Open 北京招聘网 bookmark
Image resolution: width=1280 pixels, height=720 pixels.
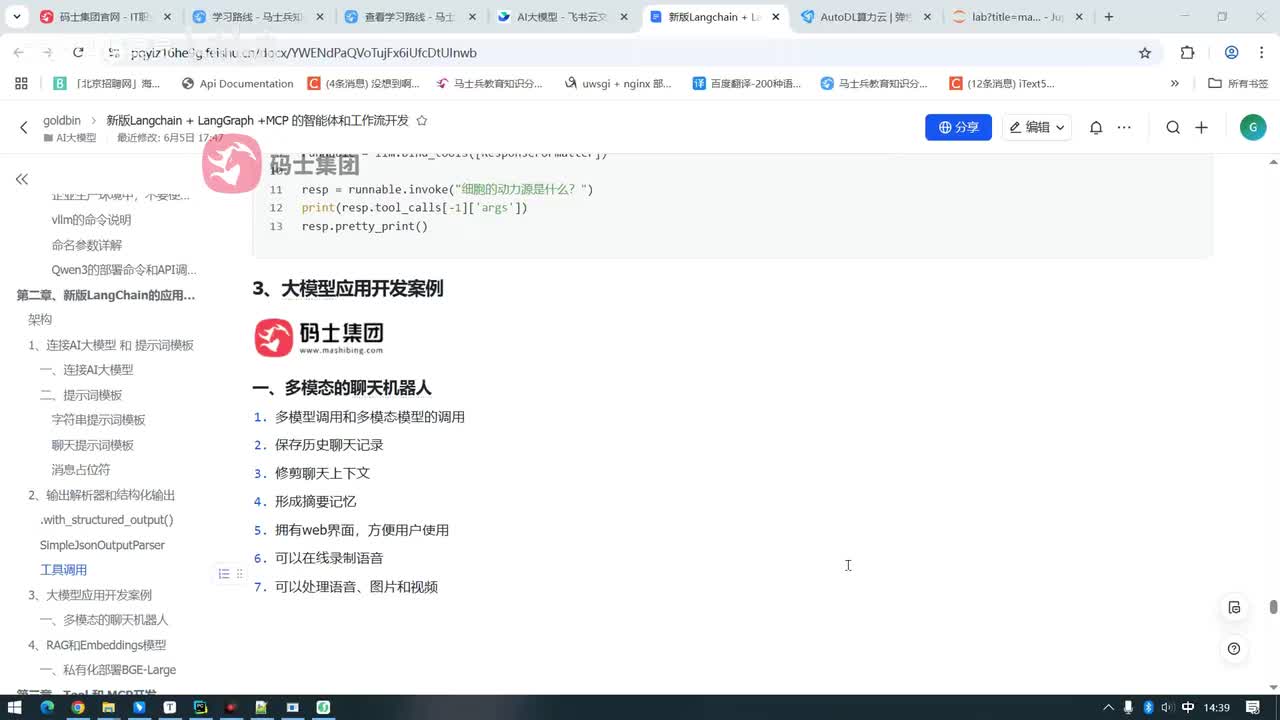[107, 84]
